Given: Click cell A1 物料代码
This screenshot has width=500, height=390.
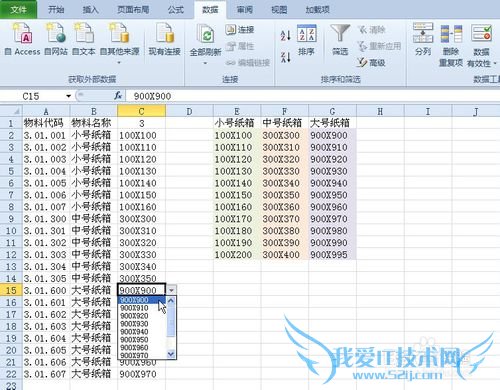Looking at the screenshot, I should pos(46,123).
